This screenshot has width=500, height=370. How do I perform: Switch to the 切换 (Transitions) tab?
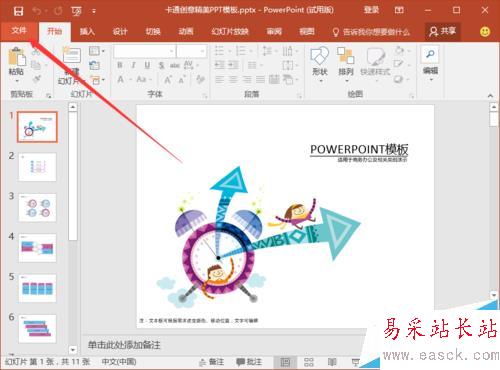(153, 32)
